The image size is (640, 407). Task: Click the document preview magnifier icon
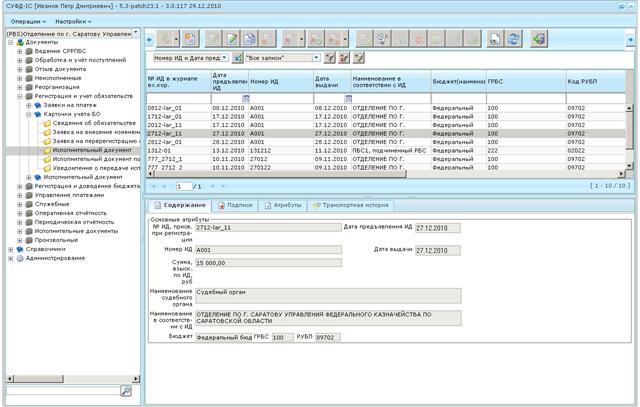(x=495, y=39)
